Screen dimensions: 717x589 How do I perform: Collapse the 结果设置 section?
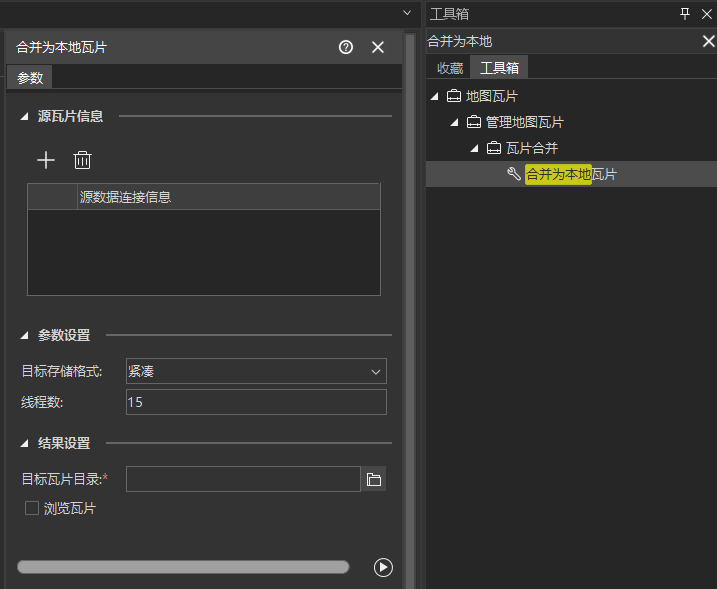(24, 444)
